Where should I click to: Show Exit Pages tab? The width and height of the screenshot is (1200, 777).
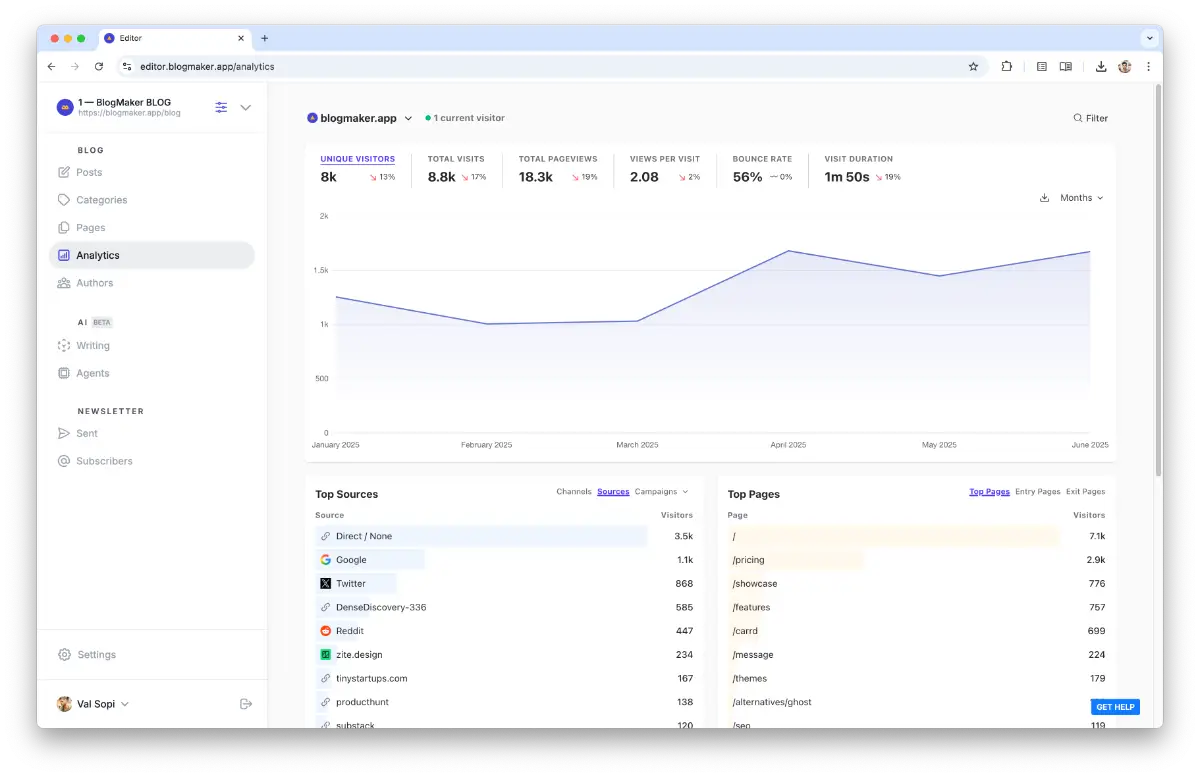pos(1085,492)
